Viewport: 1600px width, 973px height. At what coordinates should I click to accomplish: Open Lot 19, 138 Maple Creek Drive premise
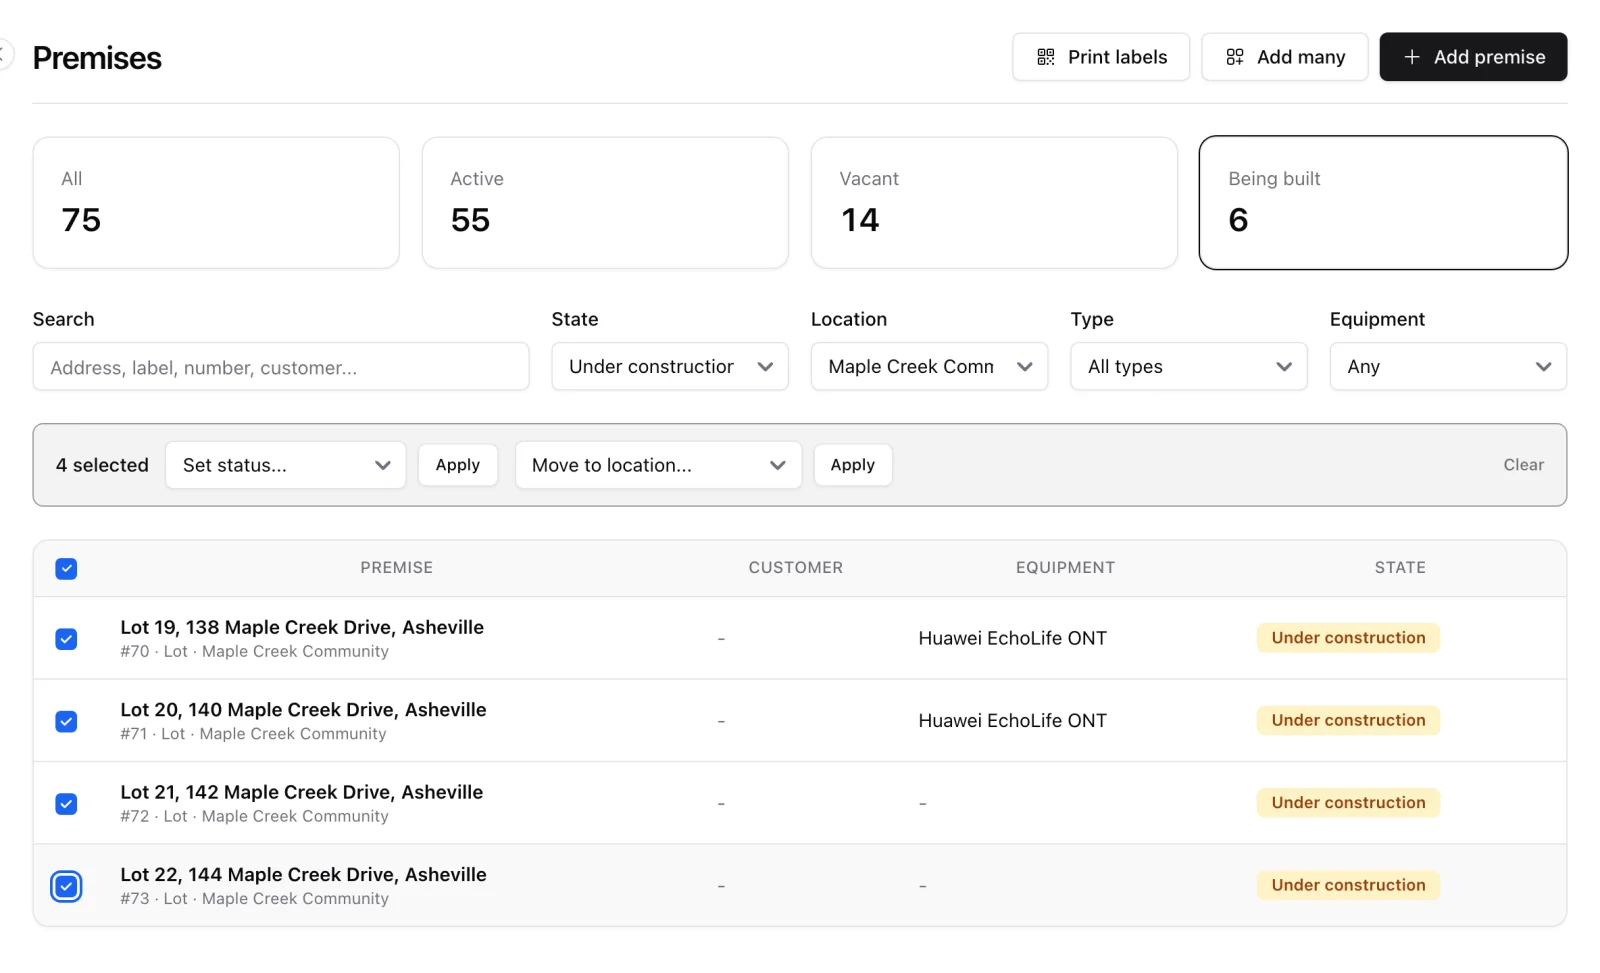(x=302, y=627)
